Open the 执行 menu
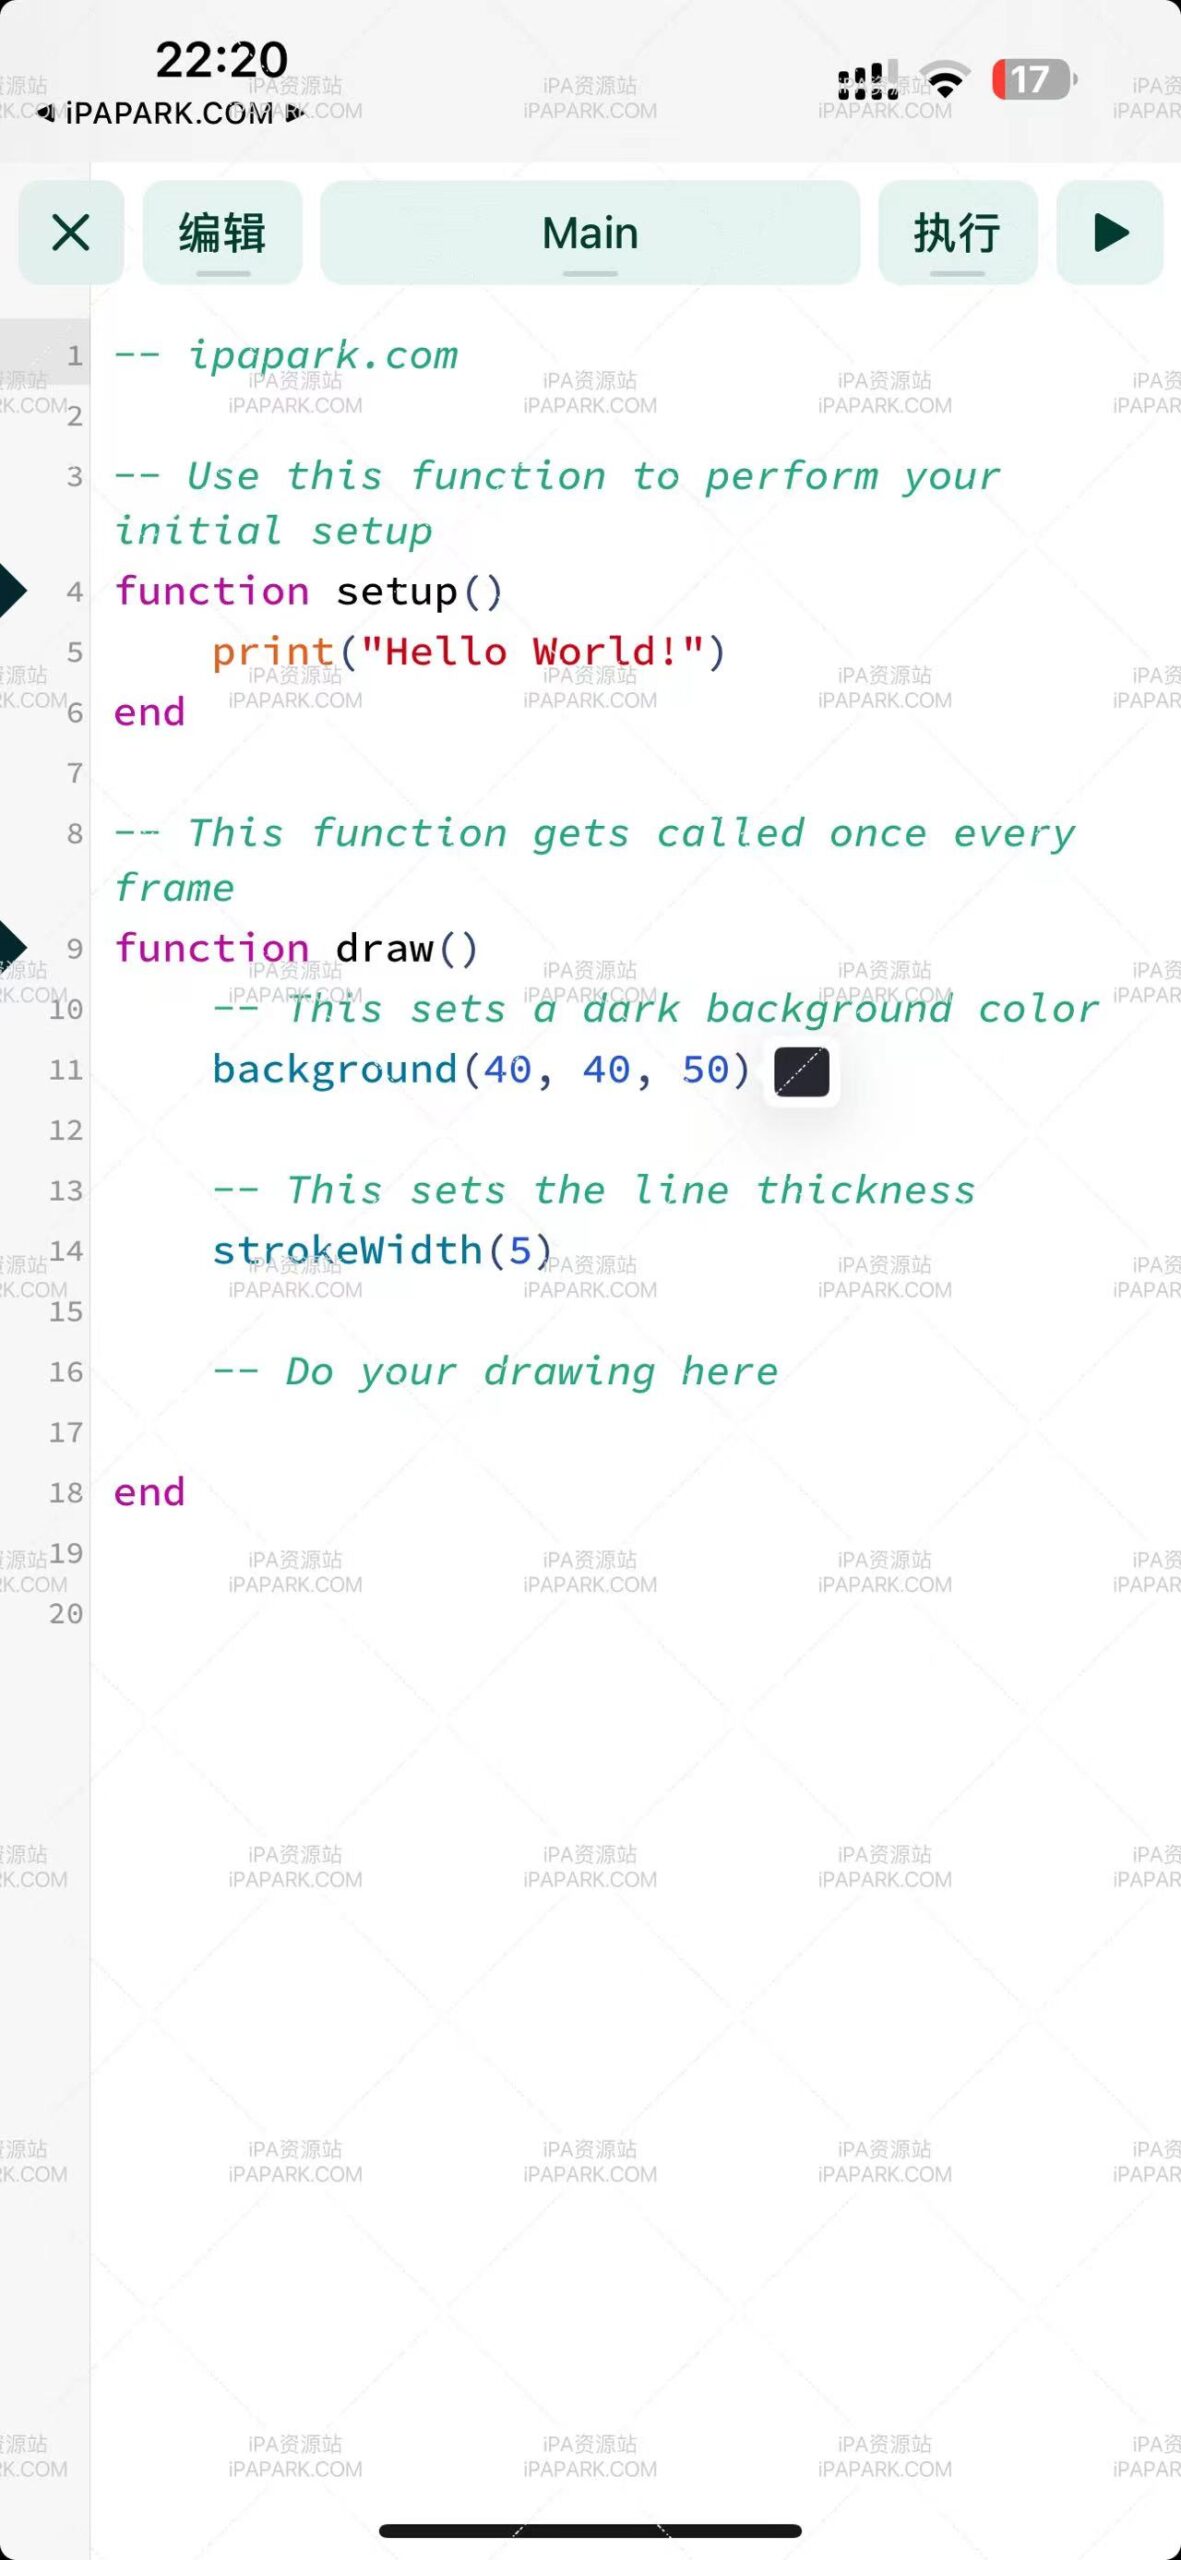1181x2560 pixels. [957, 233]
